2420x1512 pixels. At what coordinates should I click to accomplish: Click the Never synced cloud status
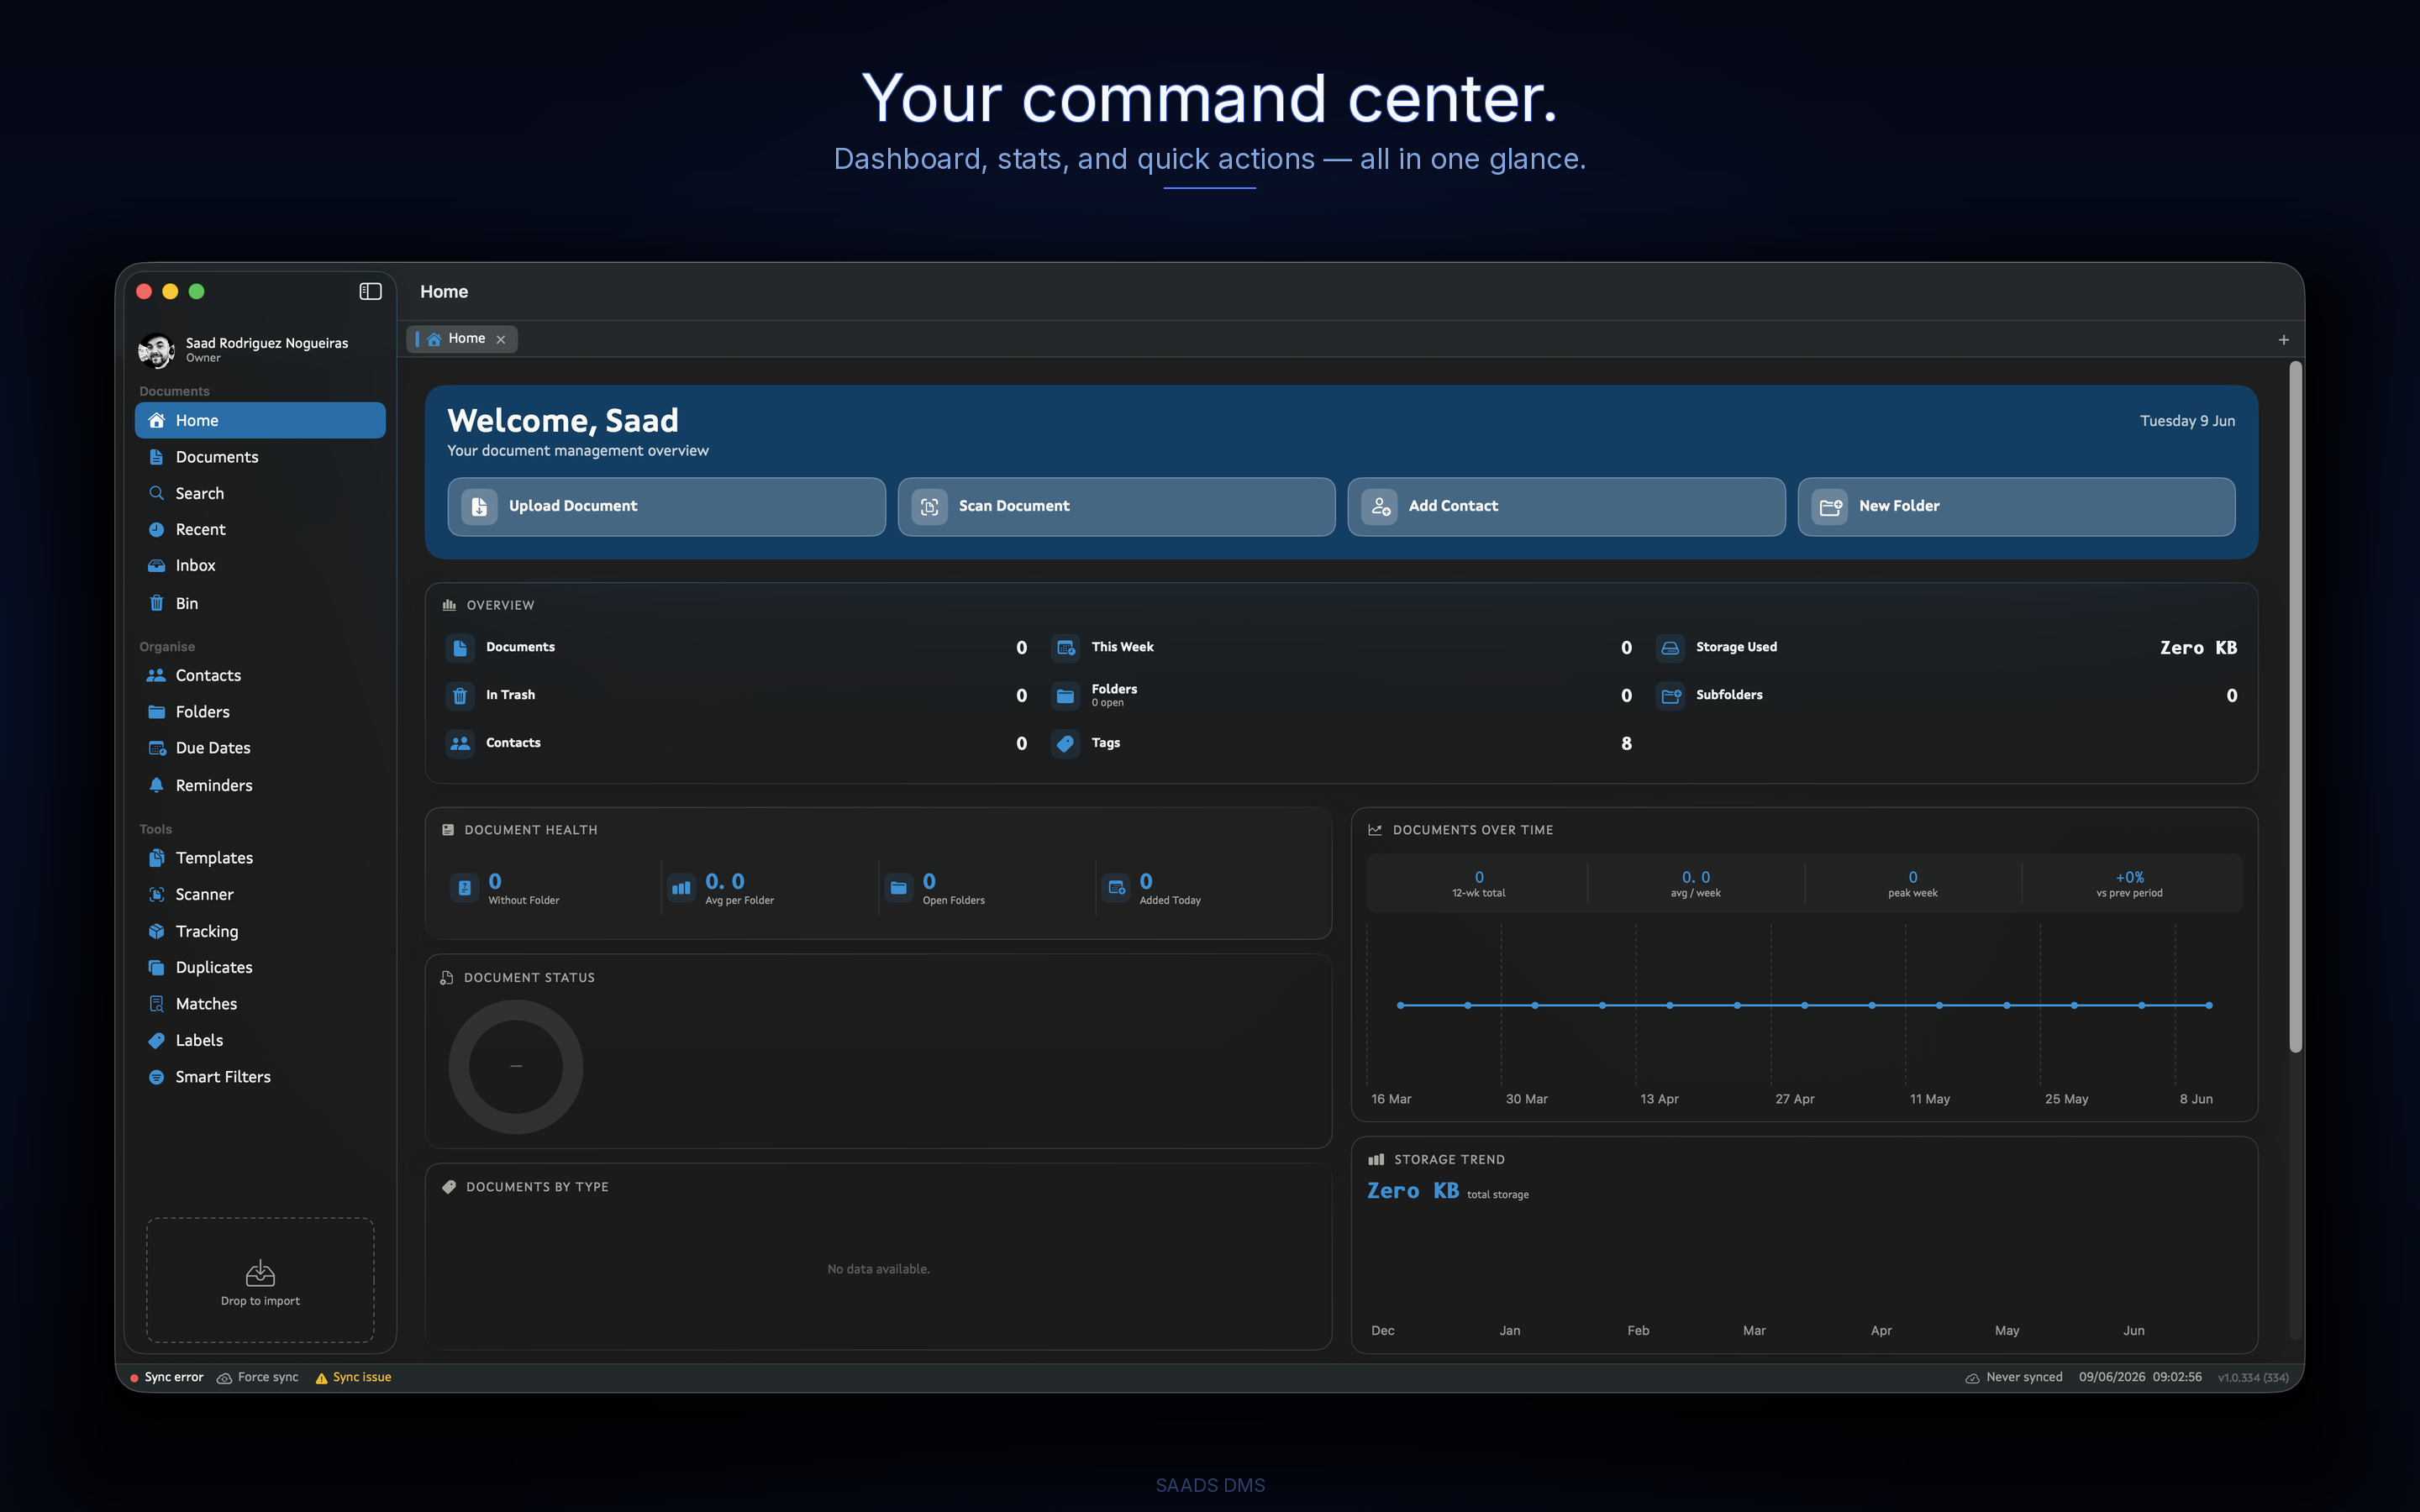tap(2014, 1377)
